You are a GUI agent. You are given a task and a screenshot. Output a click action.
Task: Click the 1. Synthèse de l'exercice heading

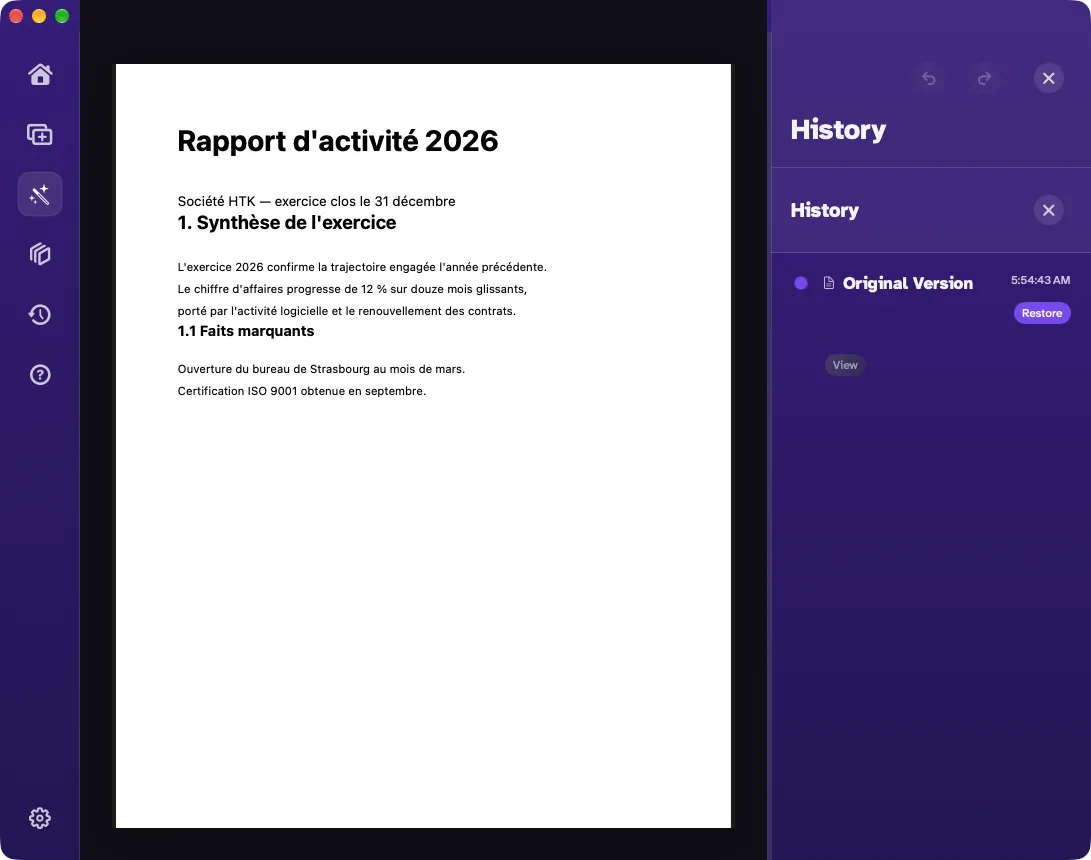point(287,223)
